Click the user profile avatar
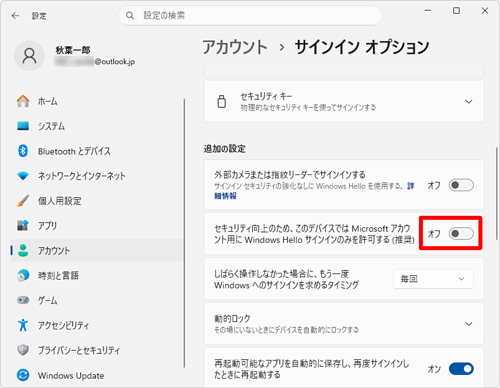The width and height of the screenshot is (500, 388). click(x=29, y=56)
